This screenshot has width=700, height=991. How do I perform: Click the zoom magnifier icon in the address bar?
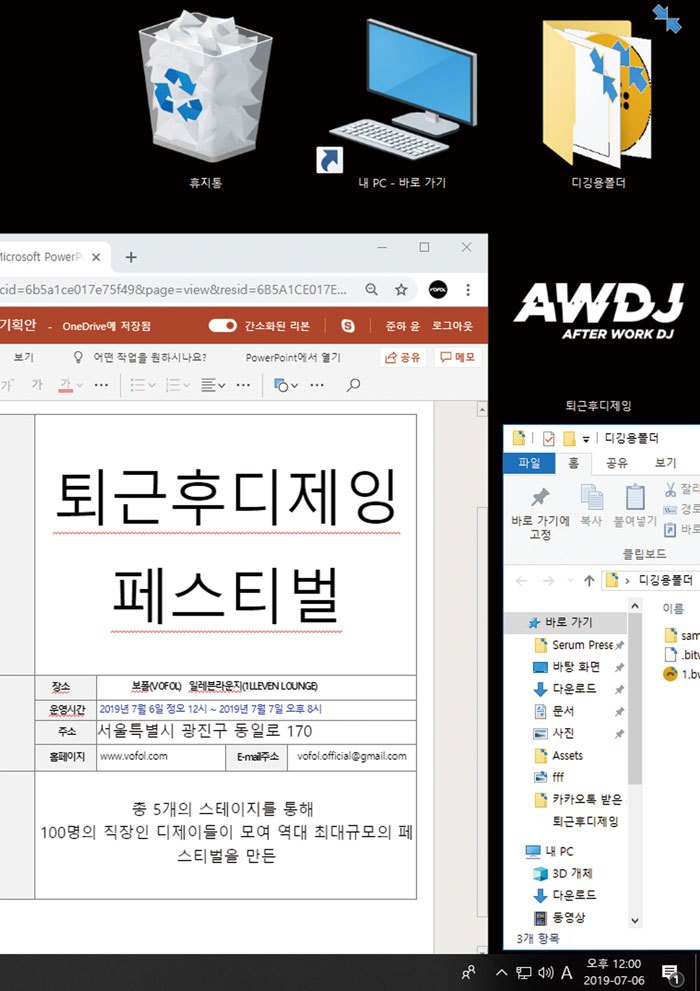[371, 289]
